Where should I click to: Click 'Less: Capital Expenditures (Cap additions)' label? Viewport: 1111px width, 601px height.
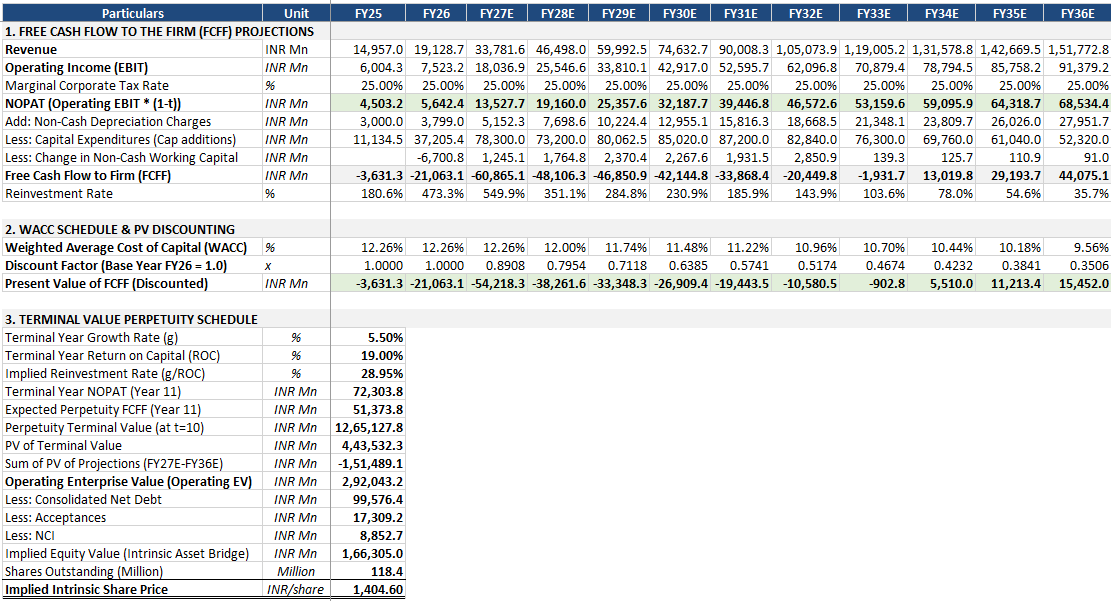(x=120, y=140)
